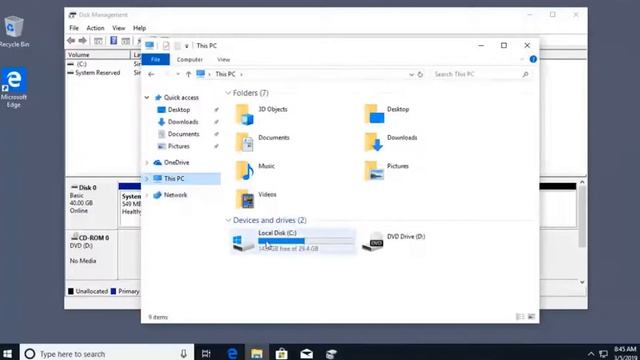
Task: Open File Explorer from the taskbar
Action: pyautogui.click(x=257, y=353)
